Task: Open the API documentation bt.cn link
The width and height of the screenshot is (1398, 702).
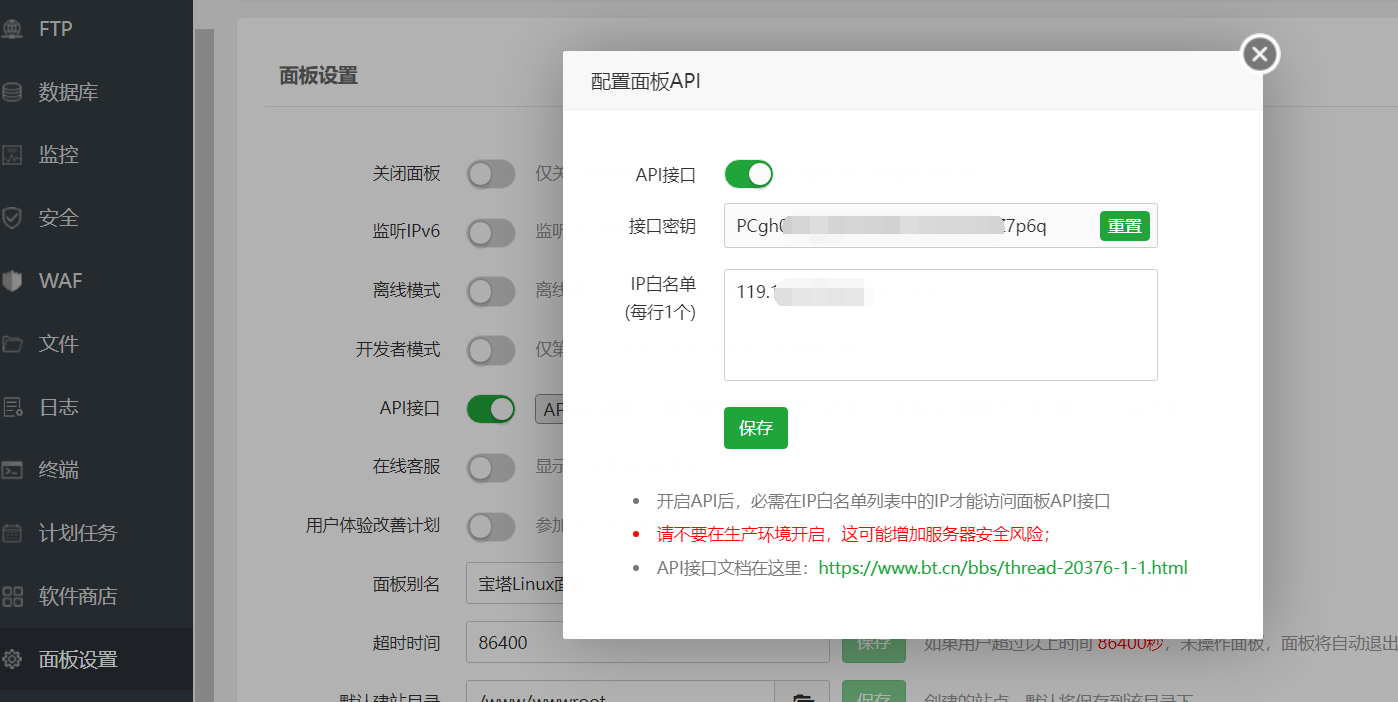Action: pos(1002,568)
